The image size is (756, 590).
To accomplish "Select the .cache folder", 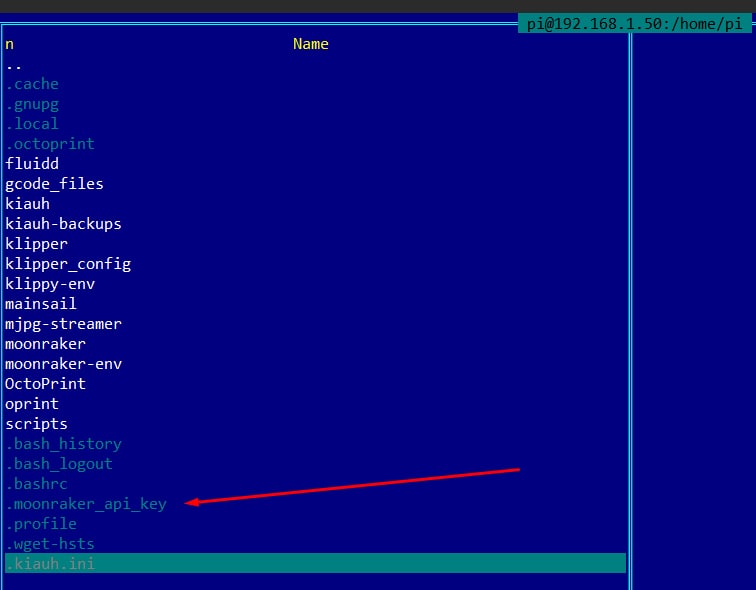I will (32, 84).
